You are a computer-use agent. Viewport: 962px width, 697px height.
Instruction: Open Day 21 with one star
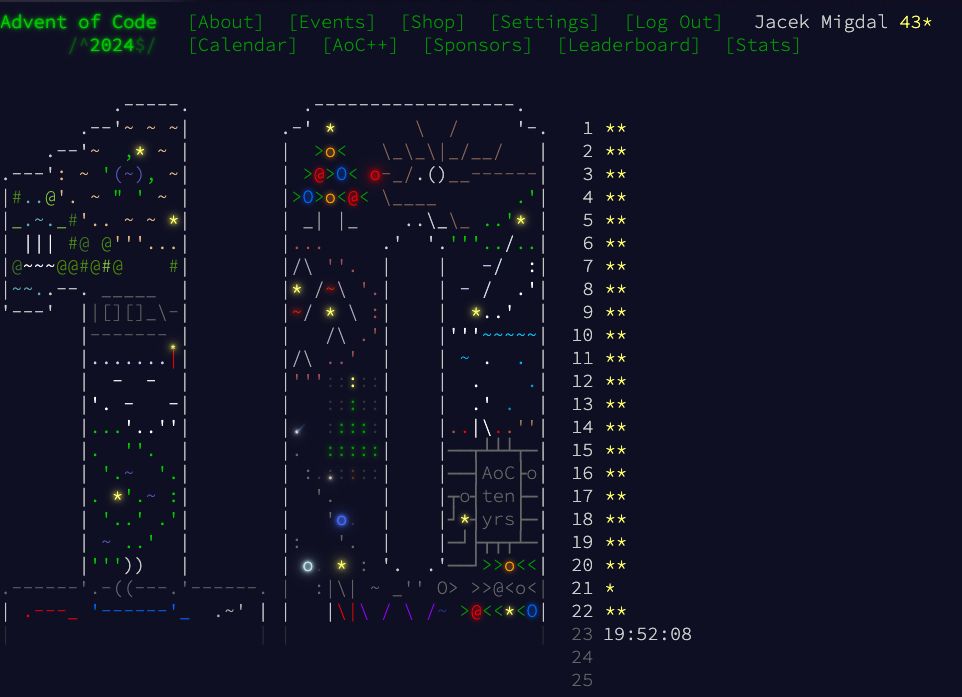pos(593,588)
